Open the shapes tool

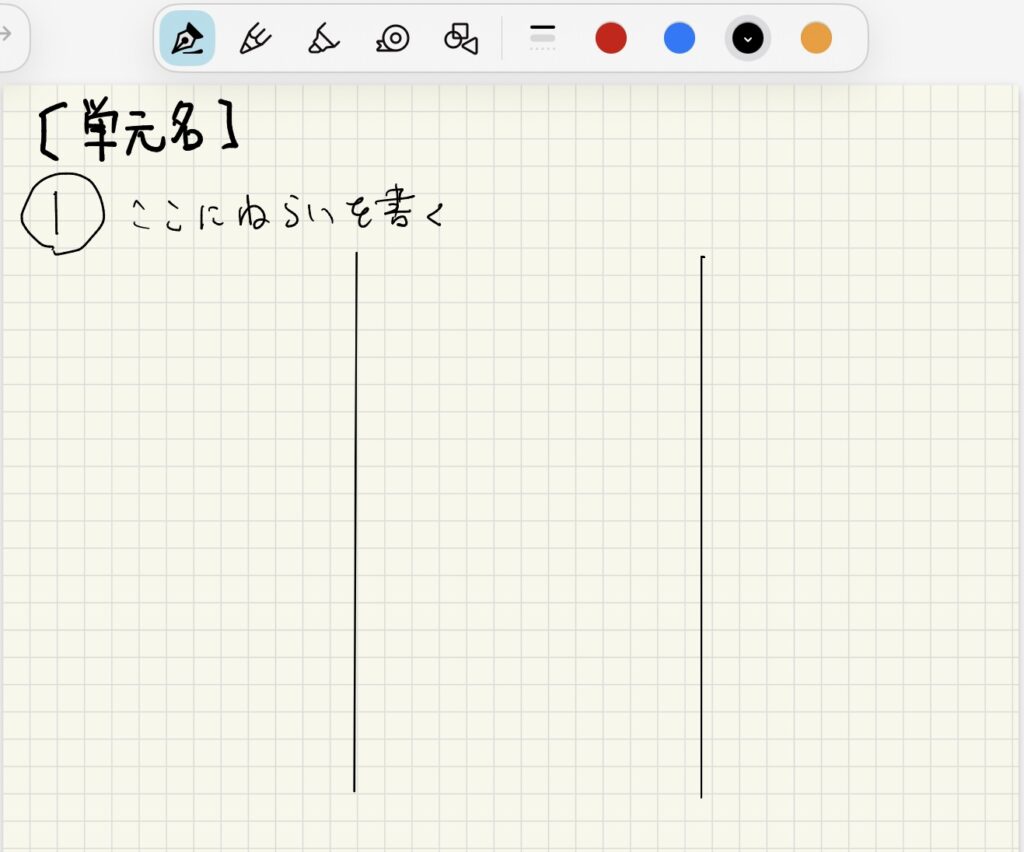point(461,39)
